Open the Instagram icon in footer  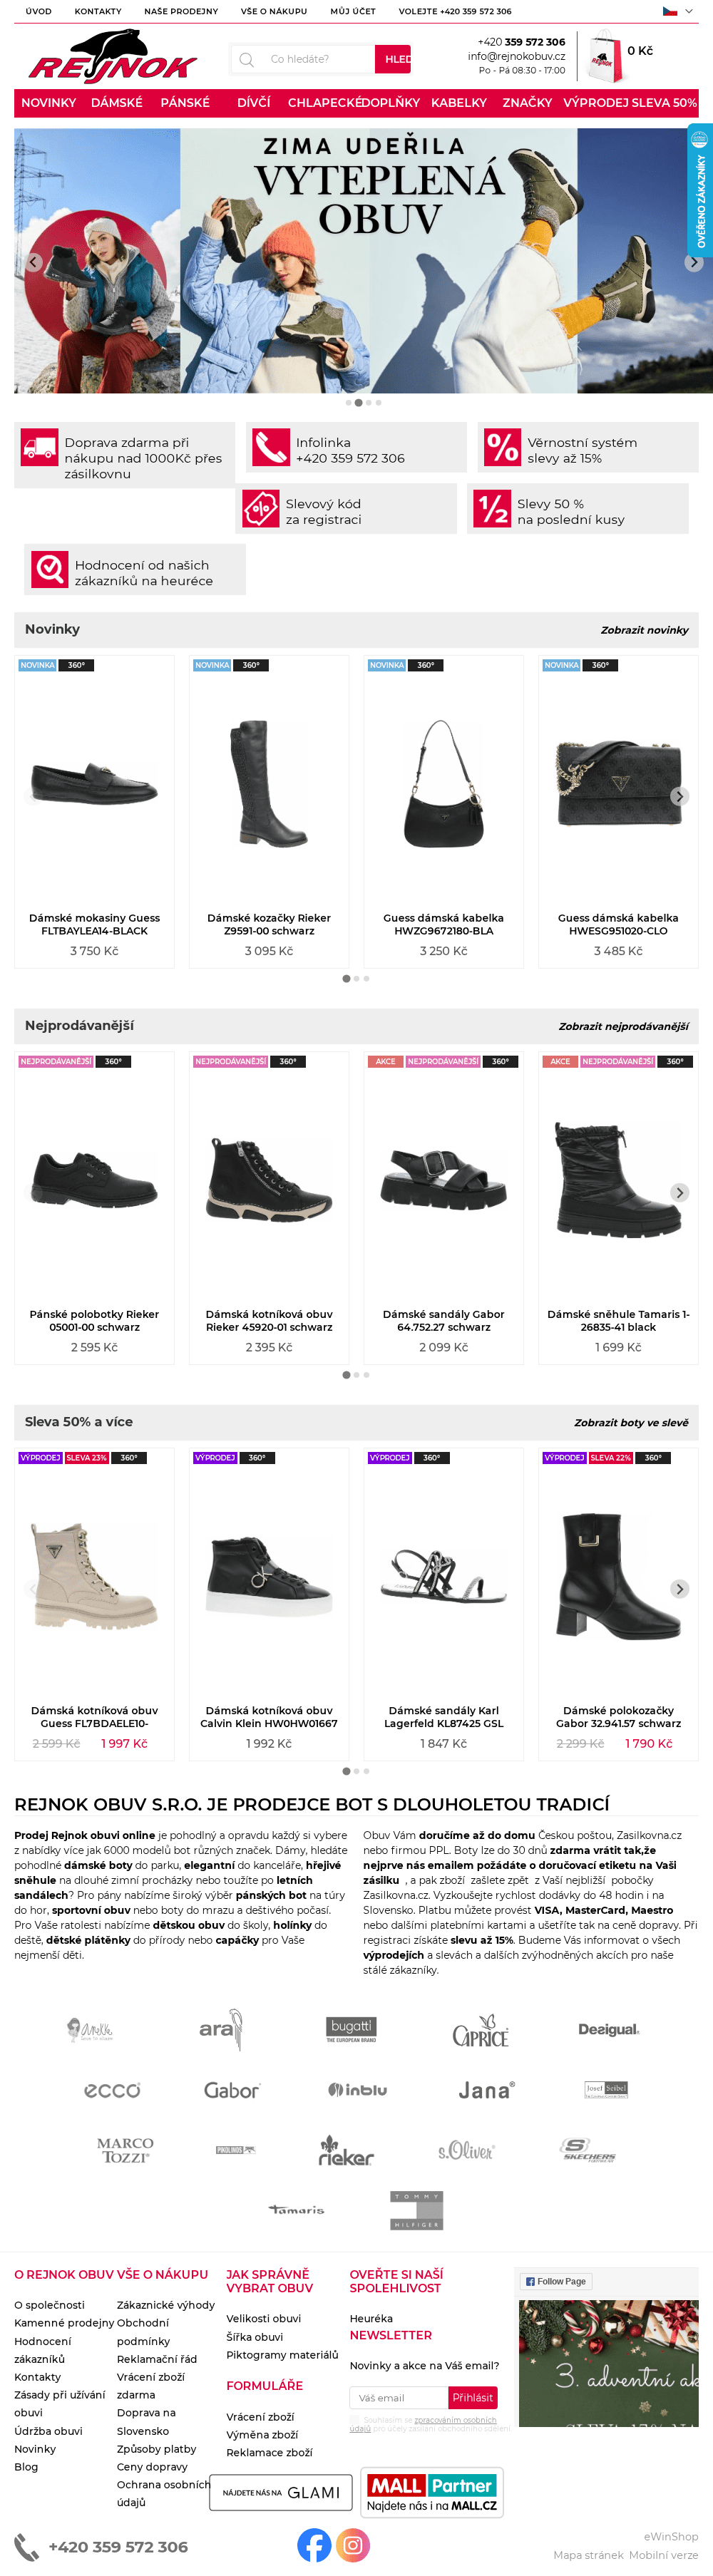point(353,2544)
